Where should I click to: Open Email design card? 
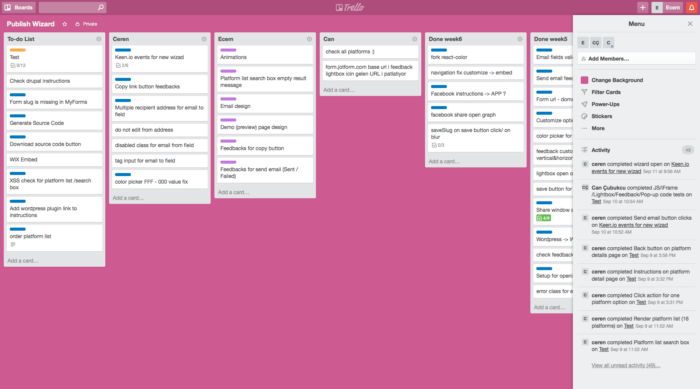tap(265, 103)
